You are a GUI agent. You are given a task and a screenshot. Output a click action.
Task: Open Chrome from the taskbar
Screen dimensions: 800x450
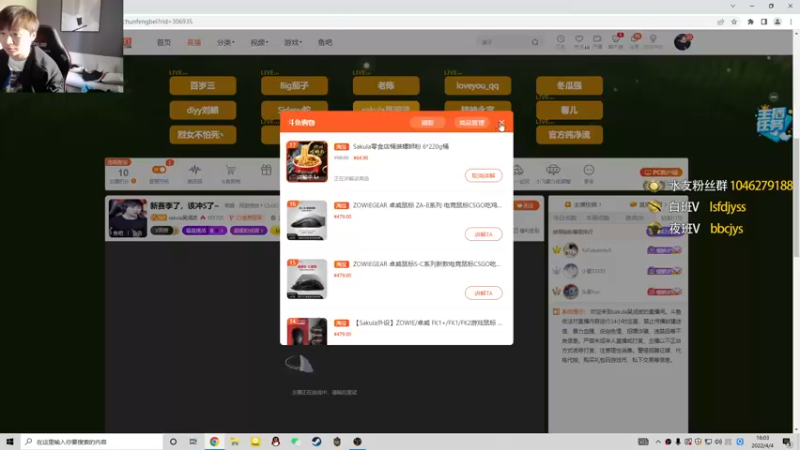pos(214,442)
